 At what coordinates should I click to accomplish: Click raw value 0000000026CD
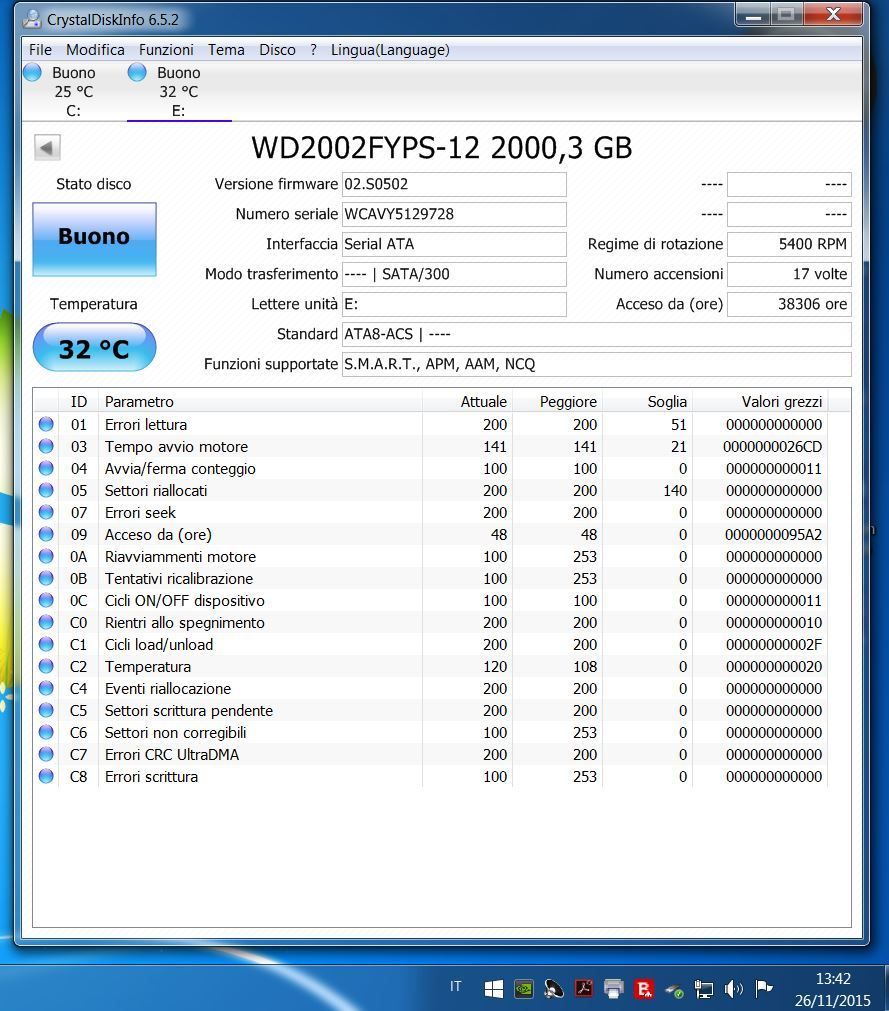[772, 447]
